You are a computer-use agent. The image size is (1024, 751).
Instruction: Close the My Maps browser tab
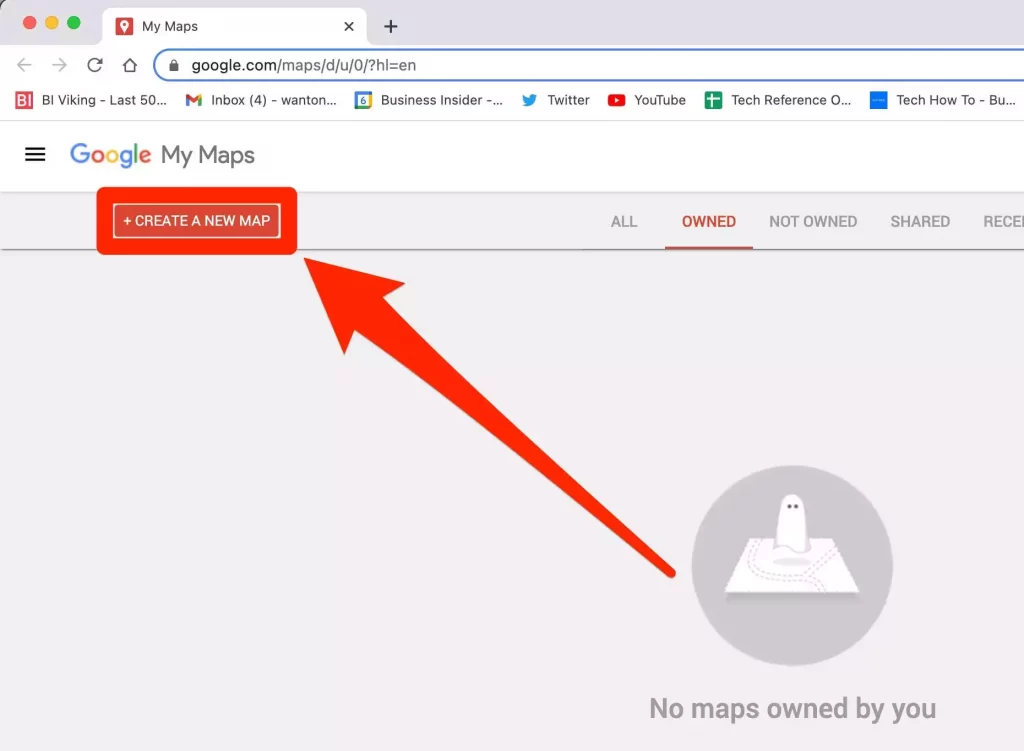(349, 26)
